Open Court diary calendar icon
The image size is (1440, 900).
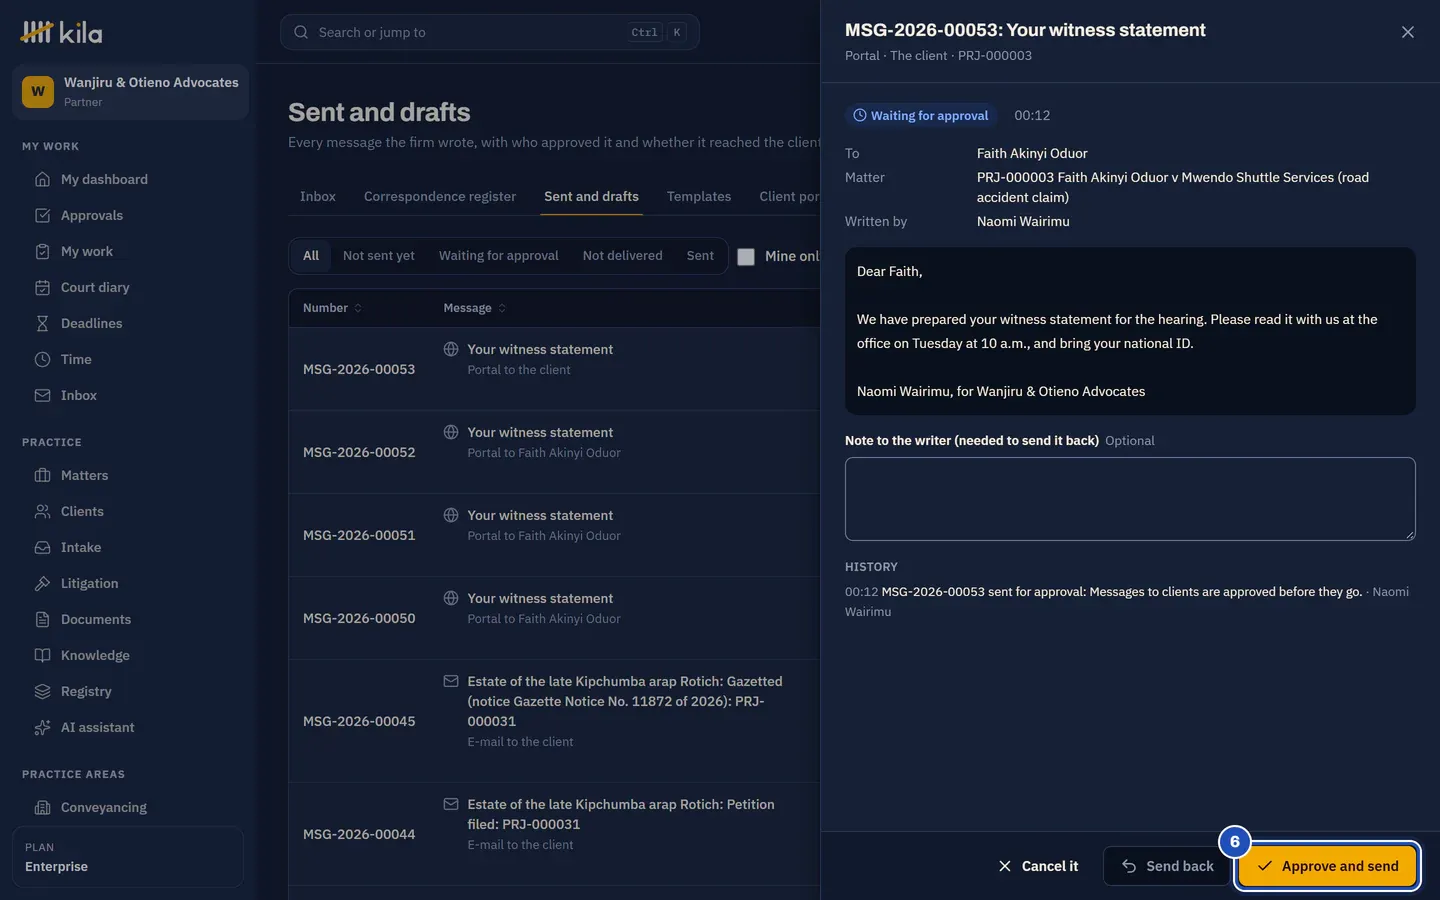pyautogui.click(x=42, y=287)
